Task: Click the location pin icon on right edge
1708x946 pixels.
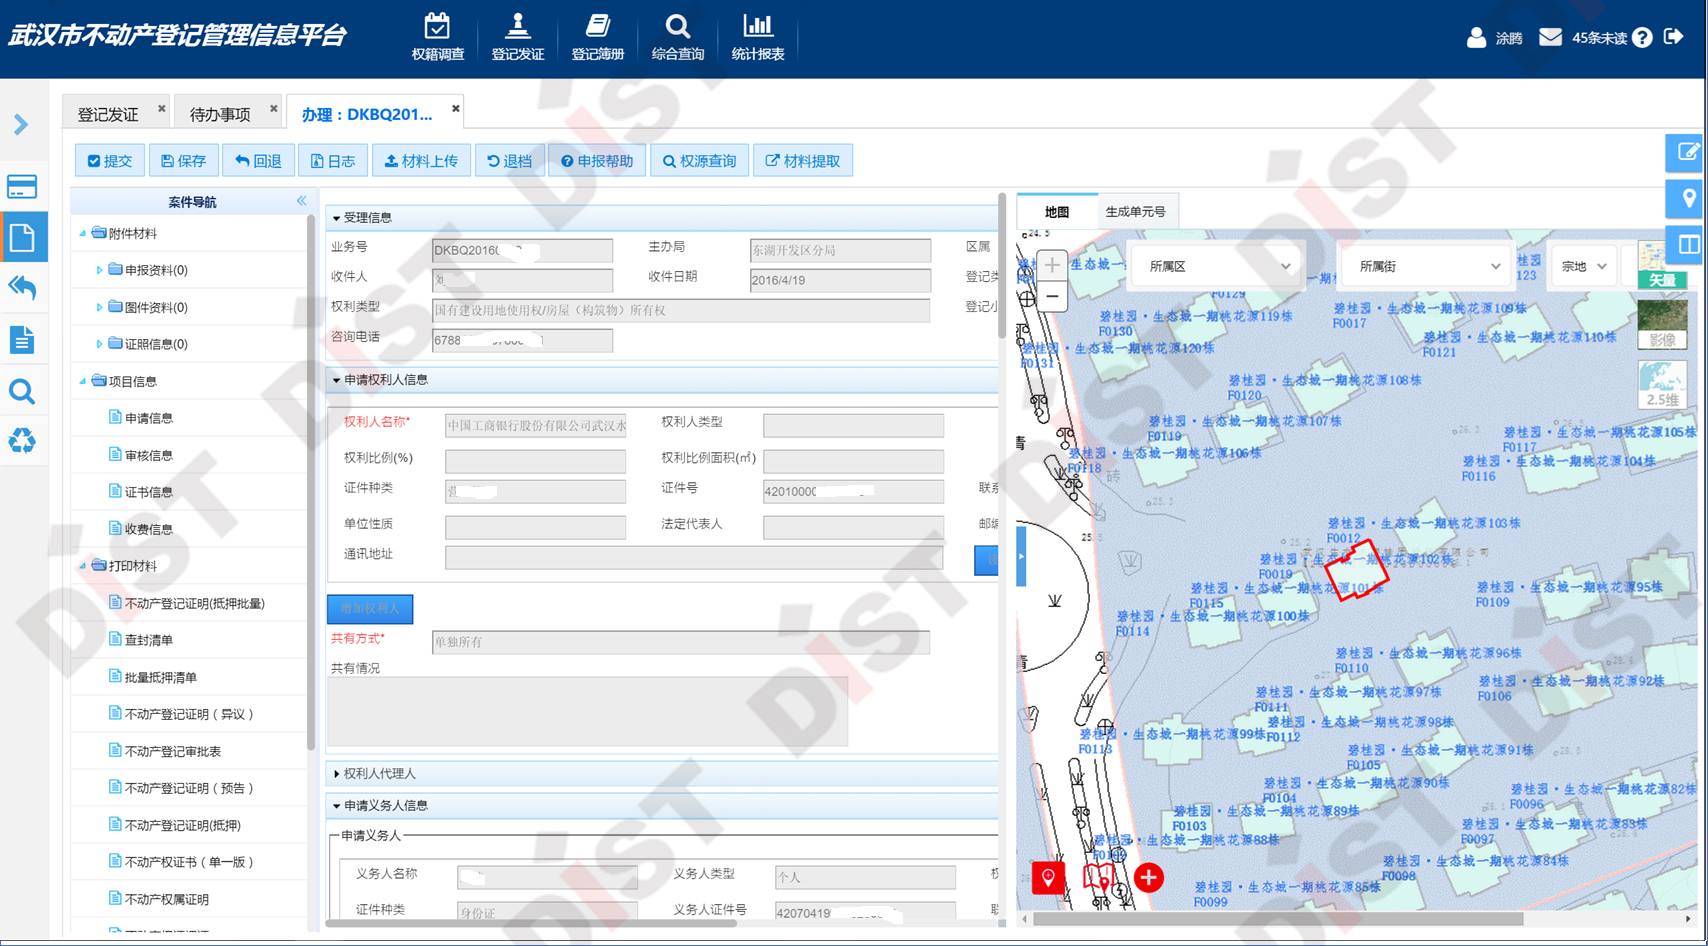Action: point(1688,198)
